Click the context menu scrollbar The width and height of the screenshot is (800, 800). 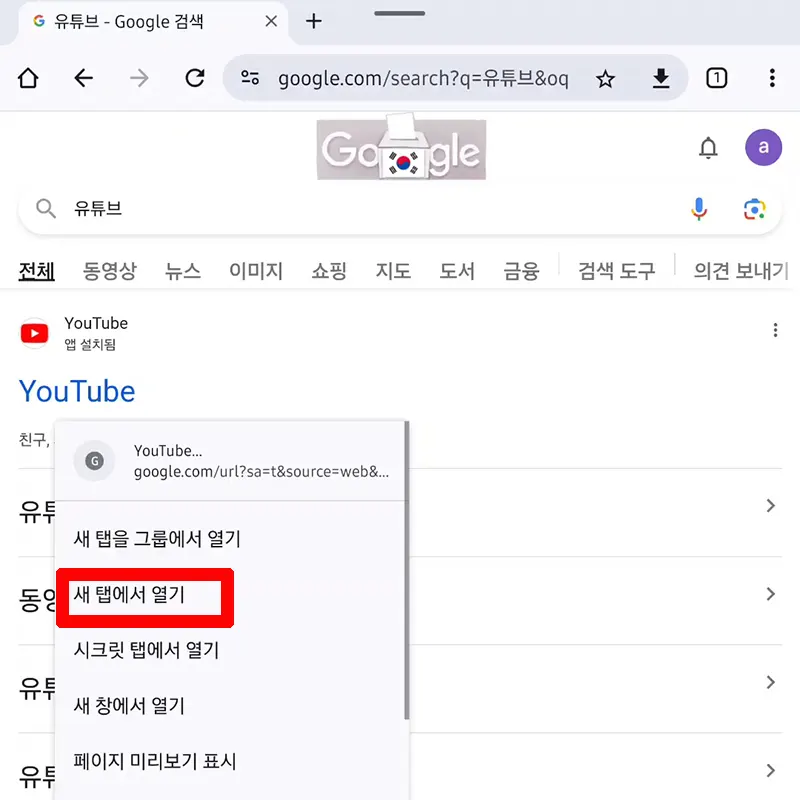407,570
